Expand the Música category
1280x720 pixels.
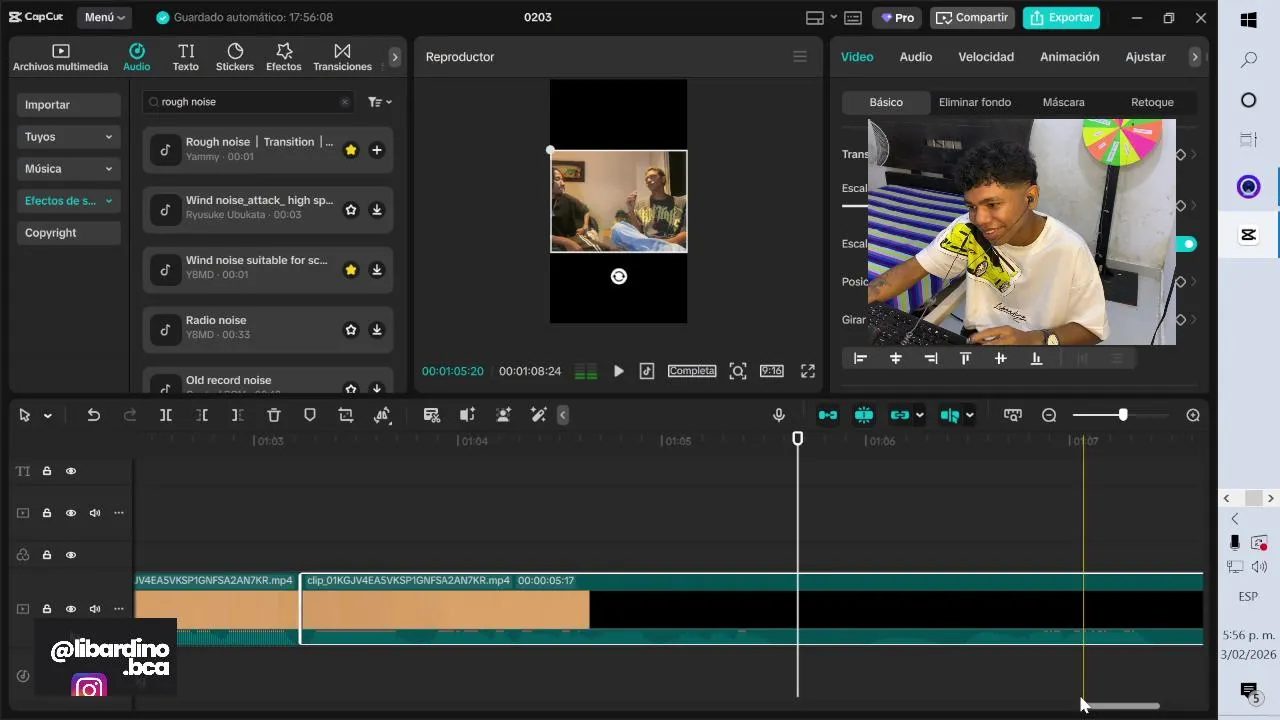pyautogui.click(x=69, y=169)
